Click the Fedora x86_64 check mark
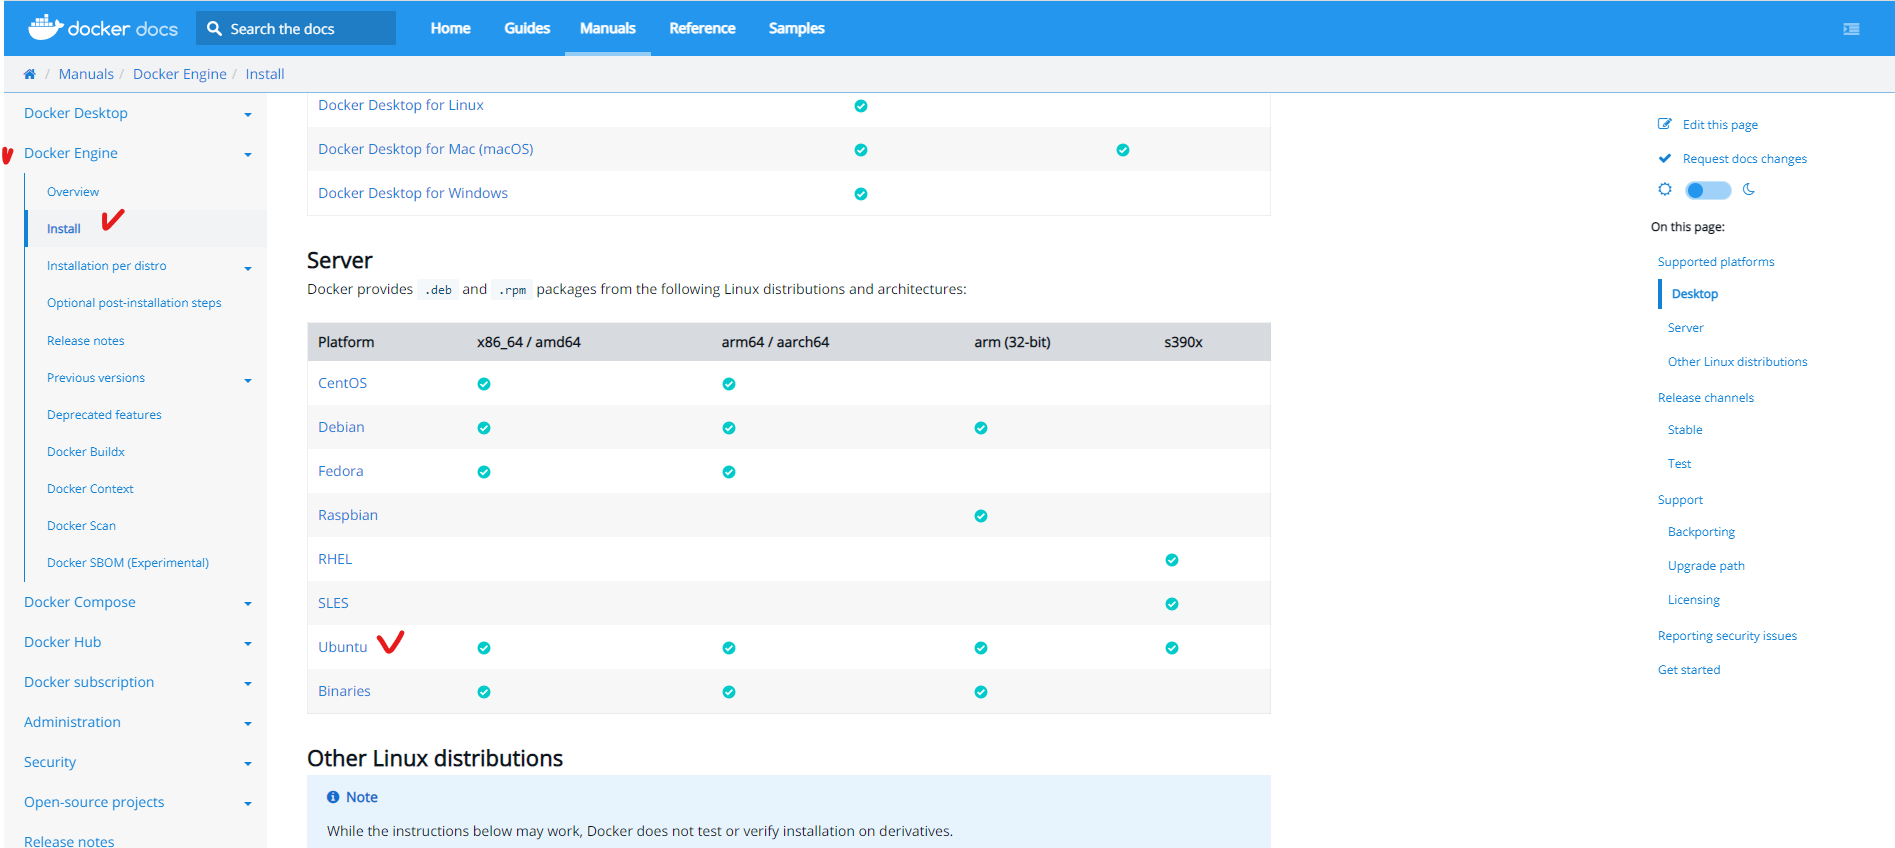 click(x=484, y=472)
